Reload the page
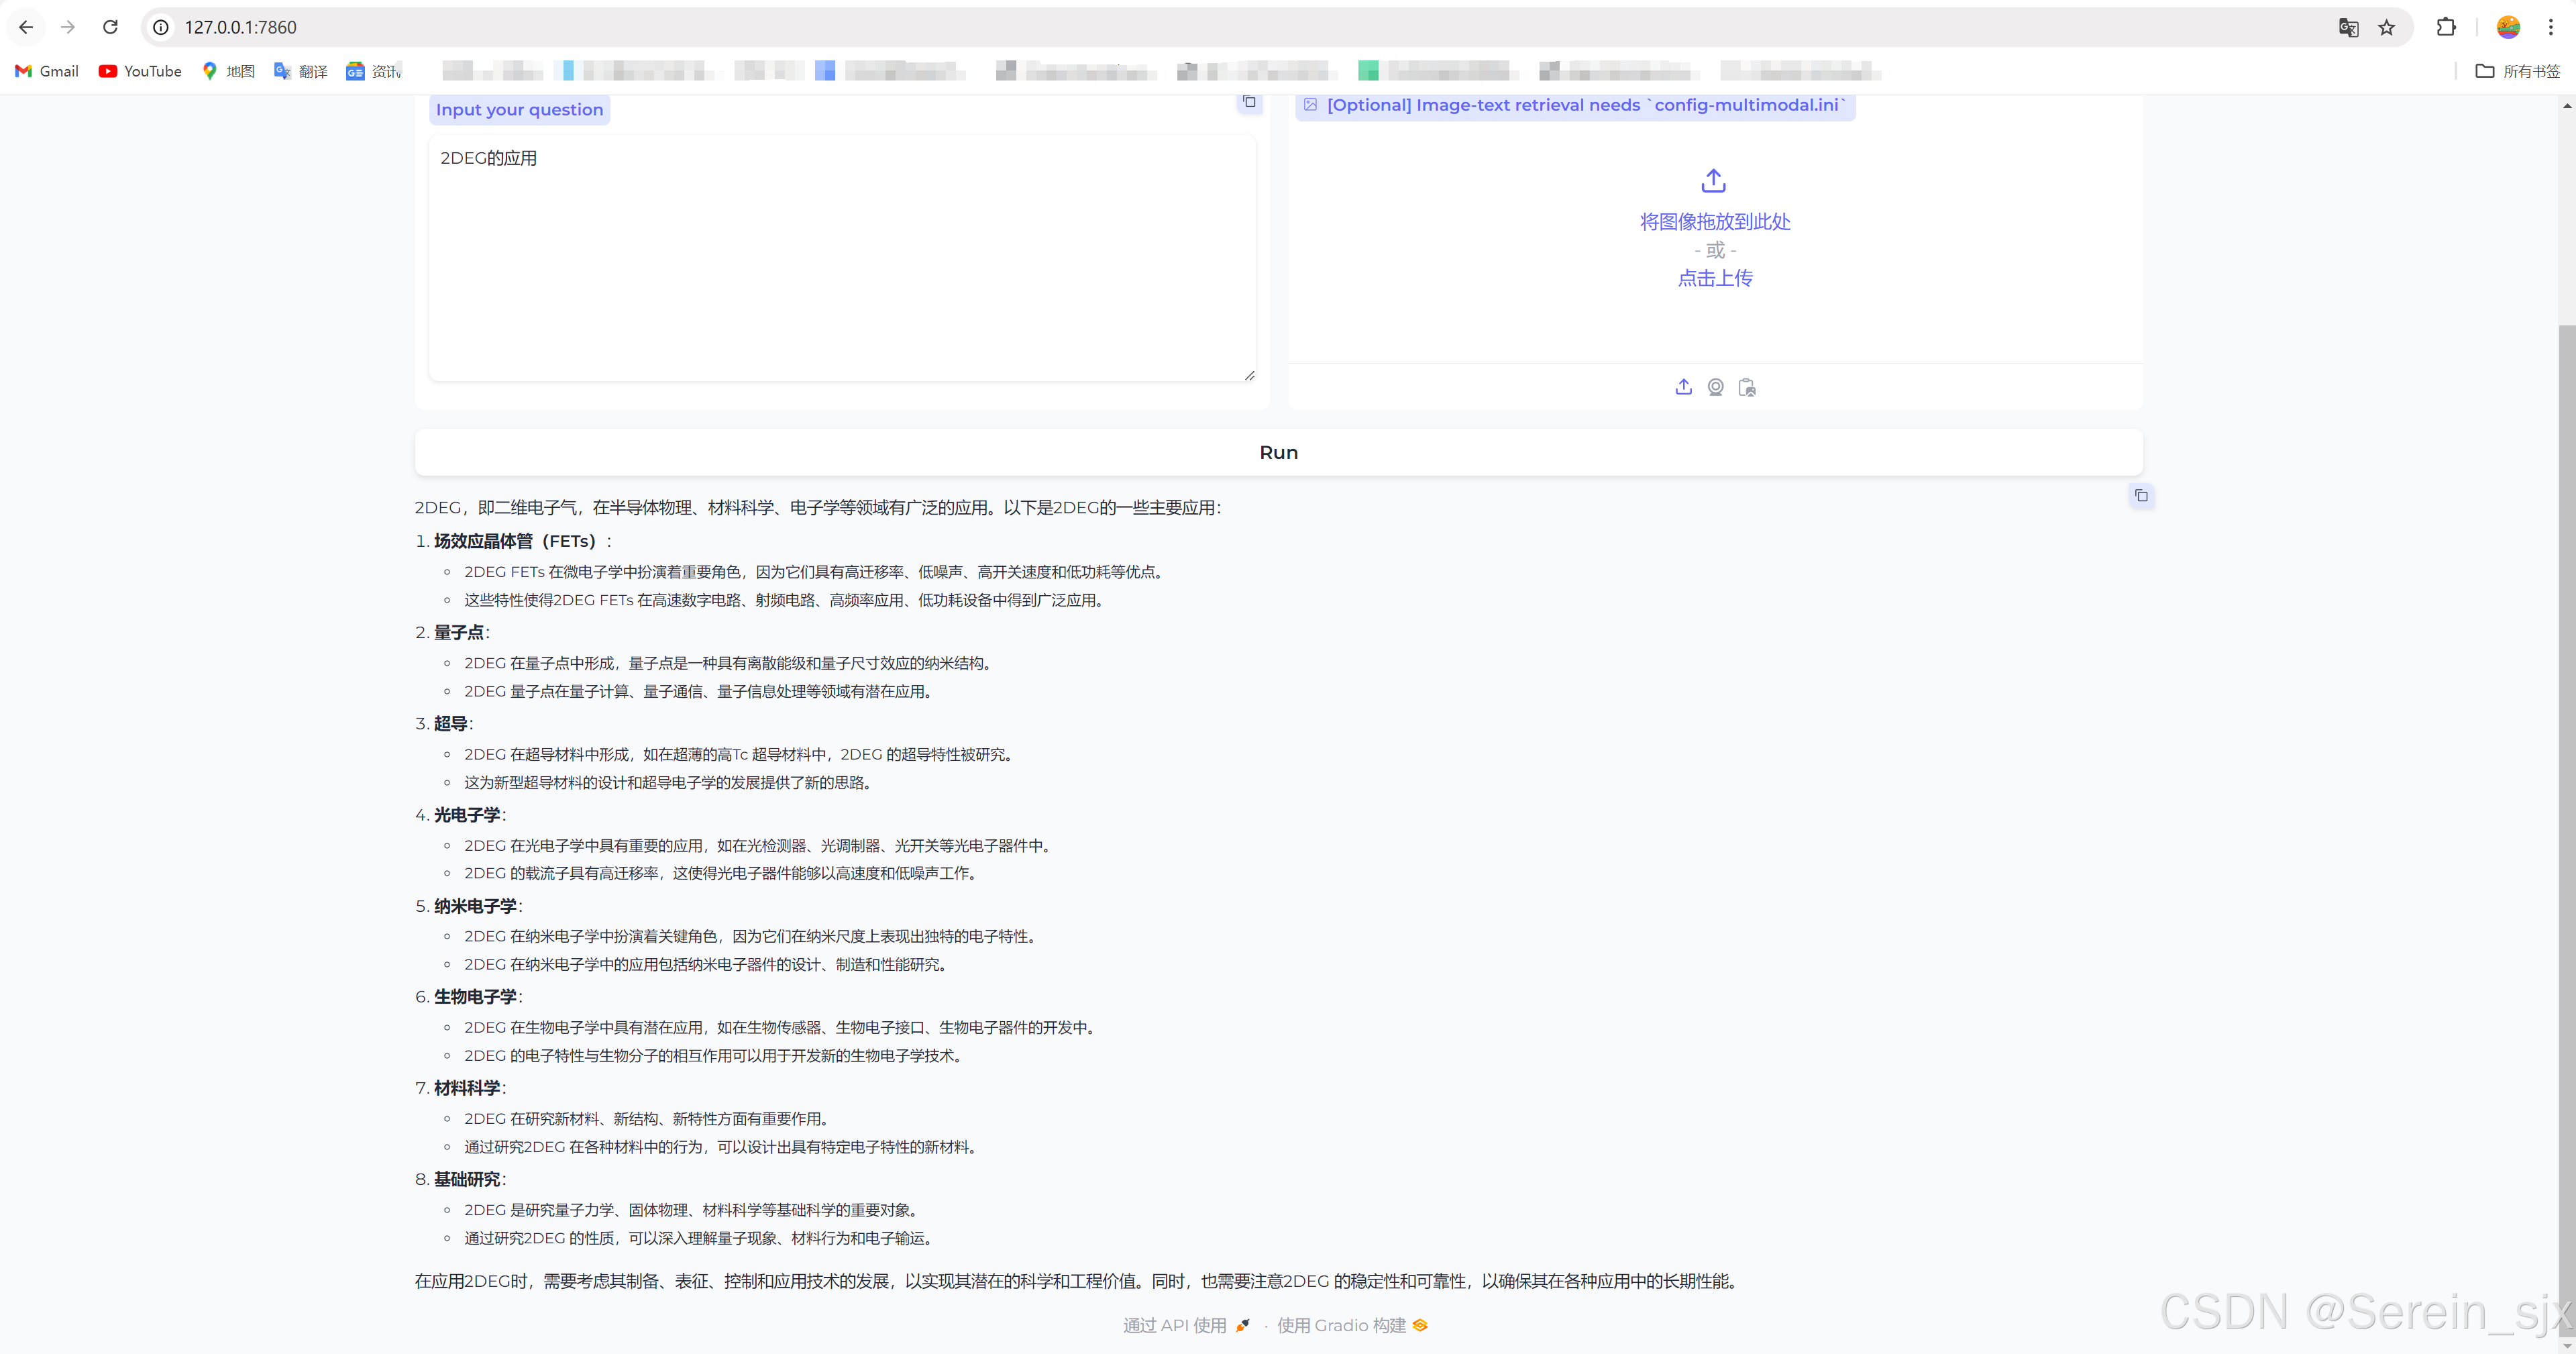Viewport: 2576px width, 1354px height. point(110,27)
